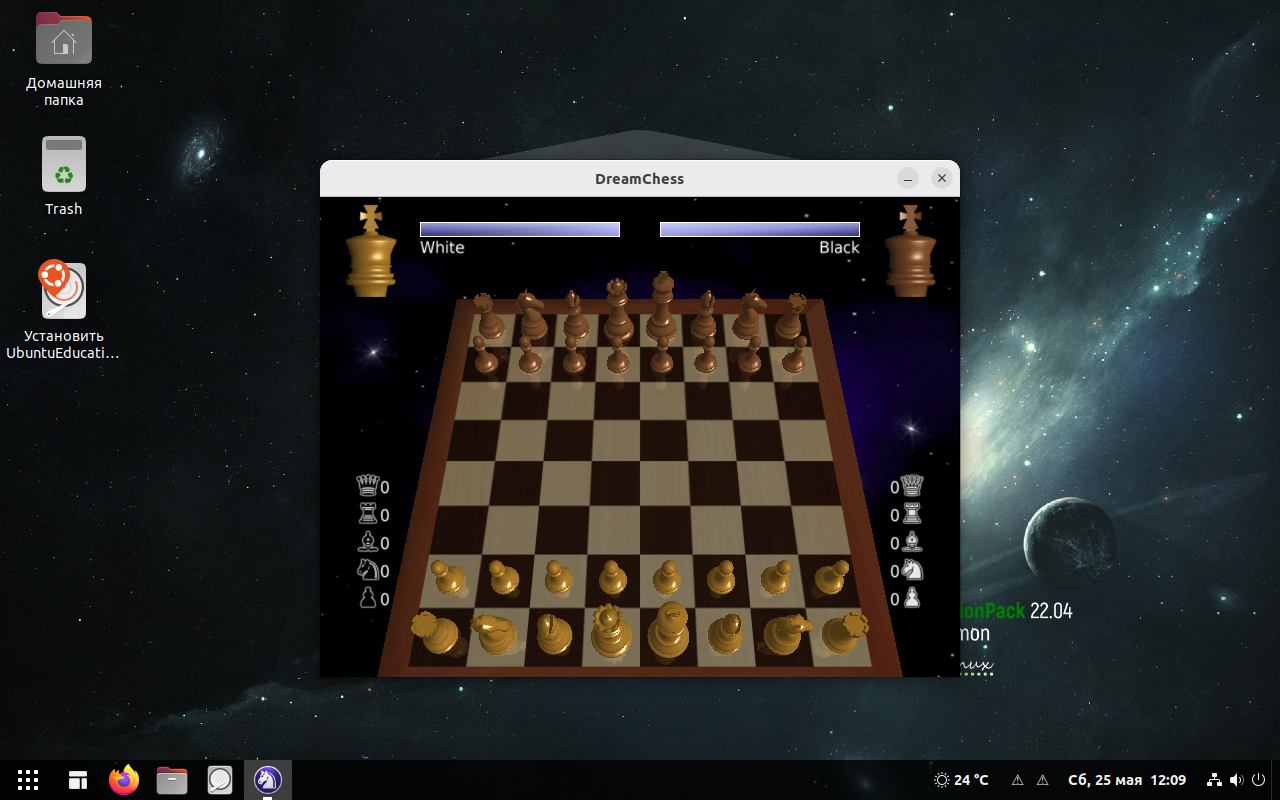Click White's captured pawn counter icon

(x=368, y=598)
